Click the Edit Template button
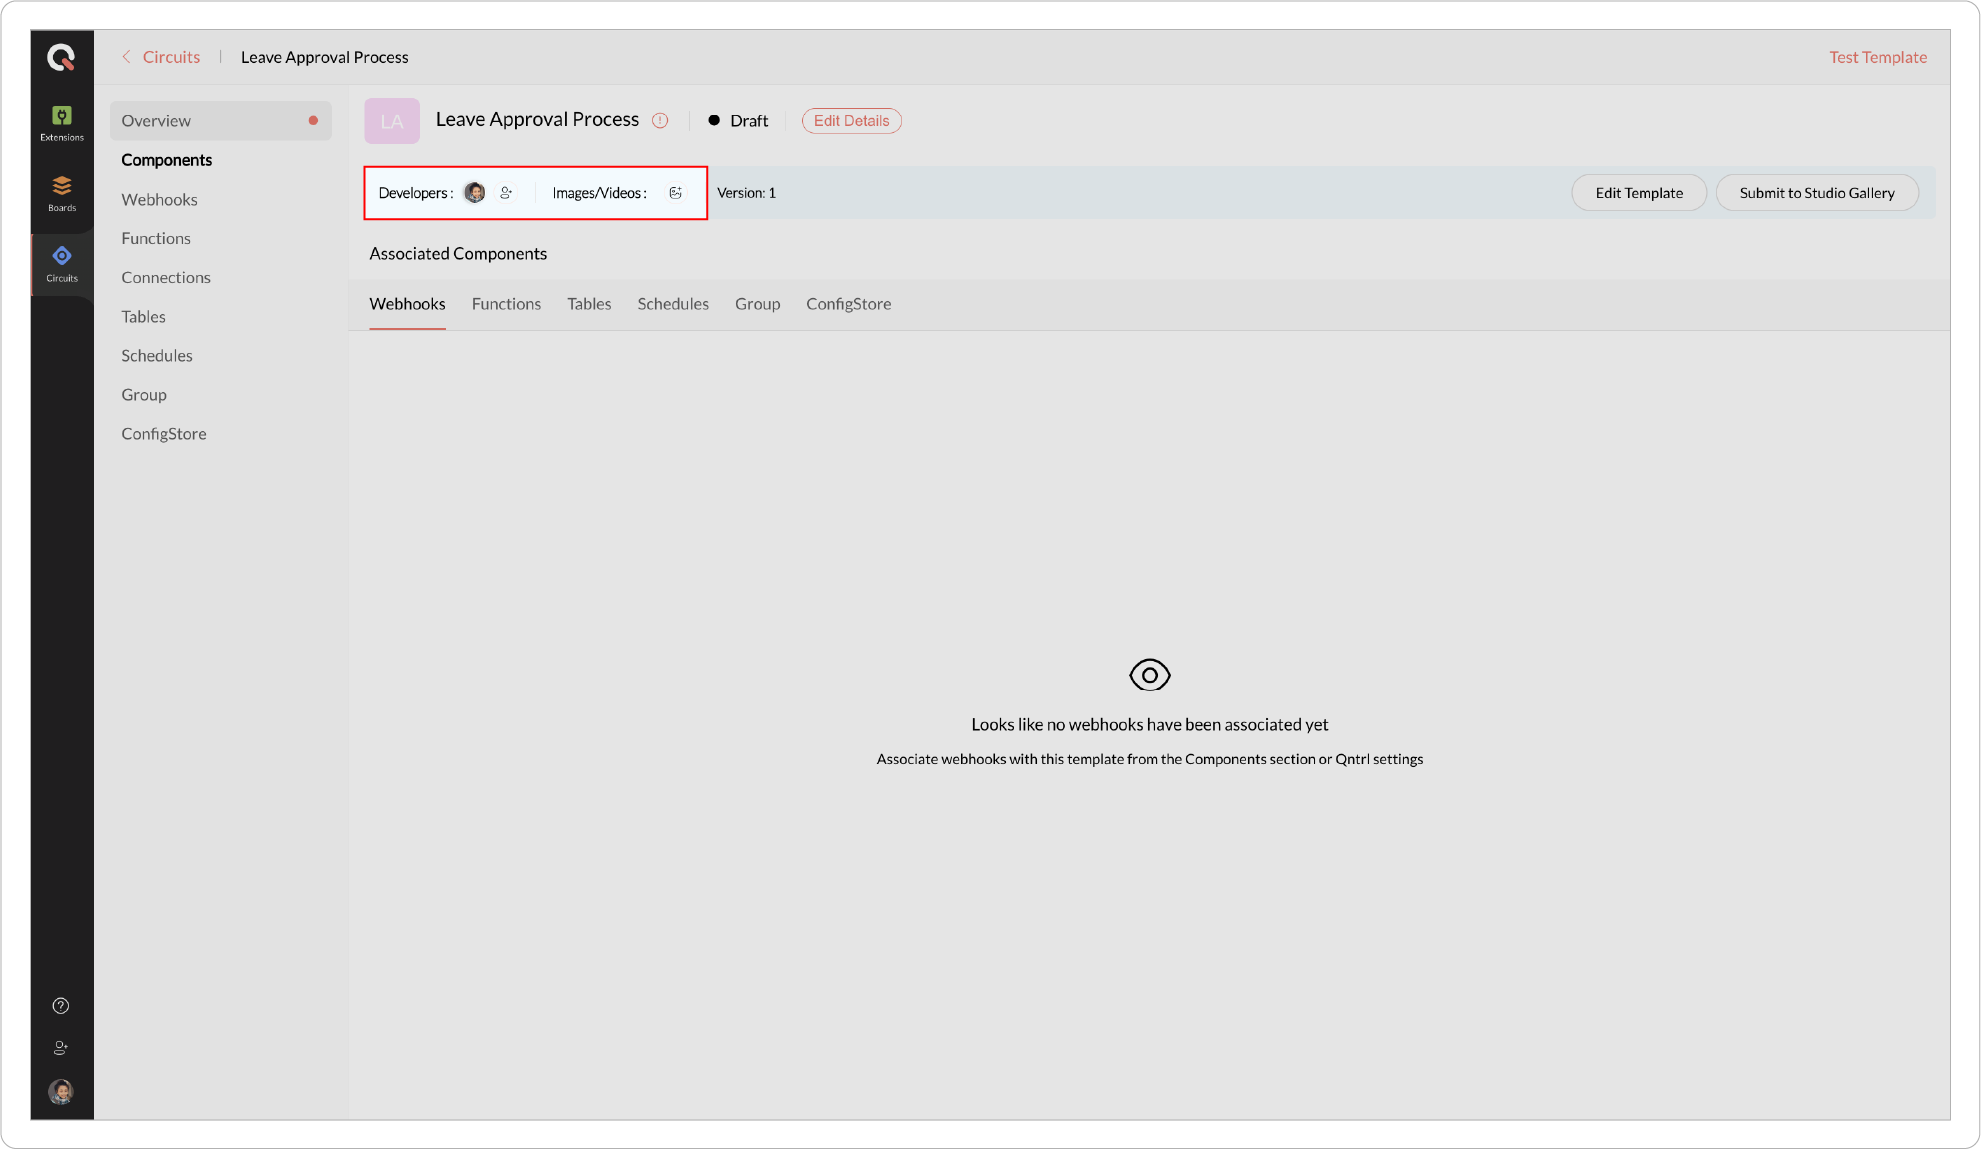 (x=1639, y=193)
